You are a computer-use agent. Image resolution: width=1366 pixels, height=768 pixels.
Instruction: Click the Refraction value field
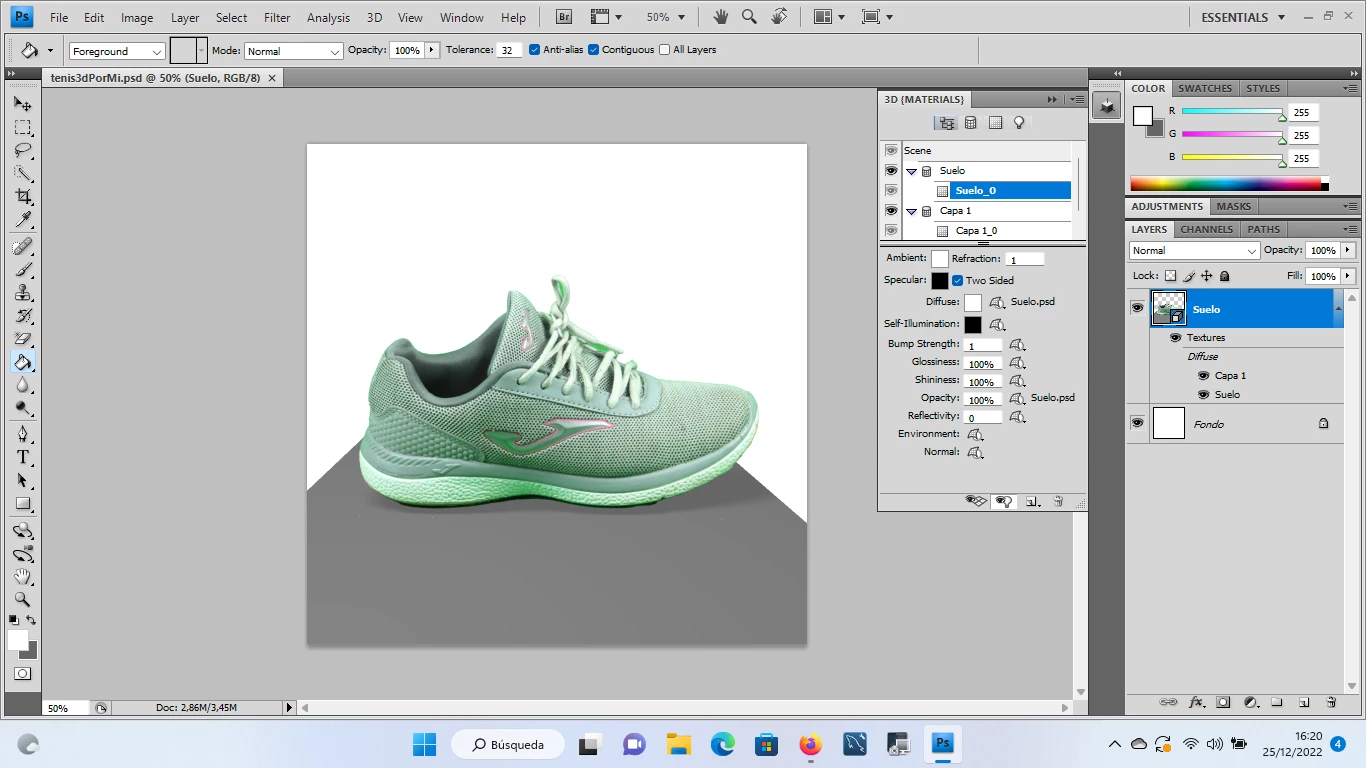[1025, 259]
